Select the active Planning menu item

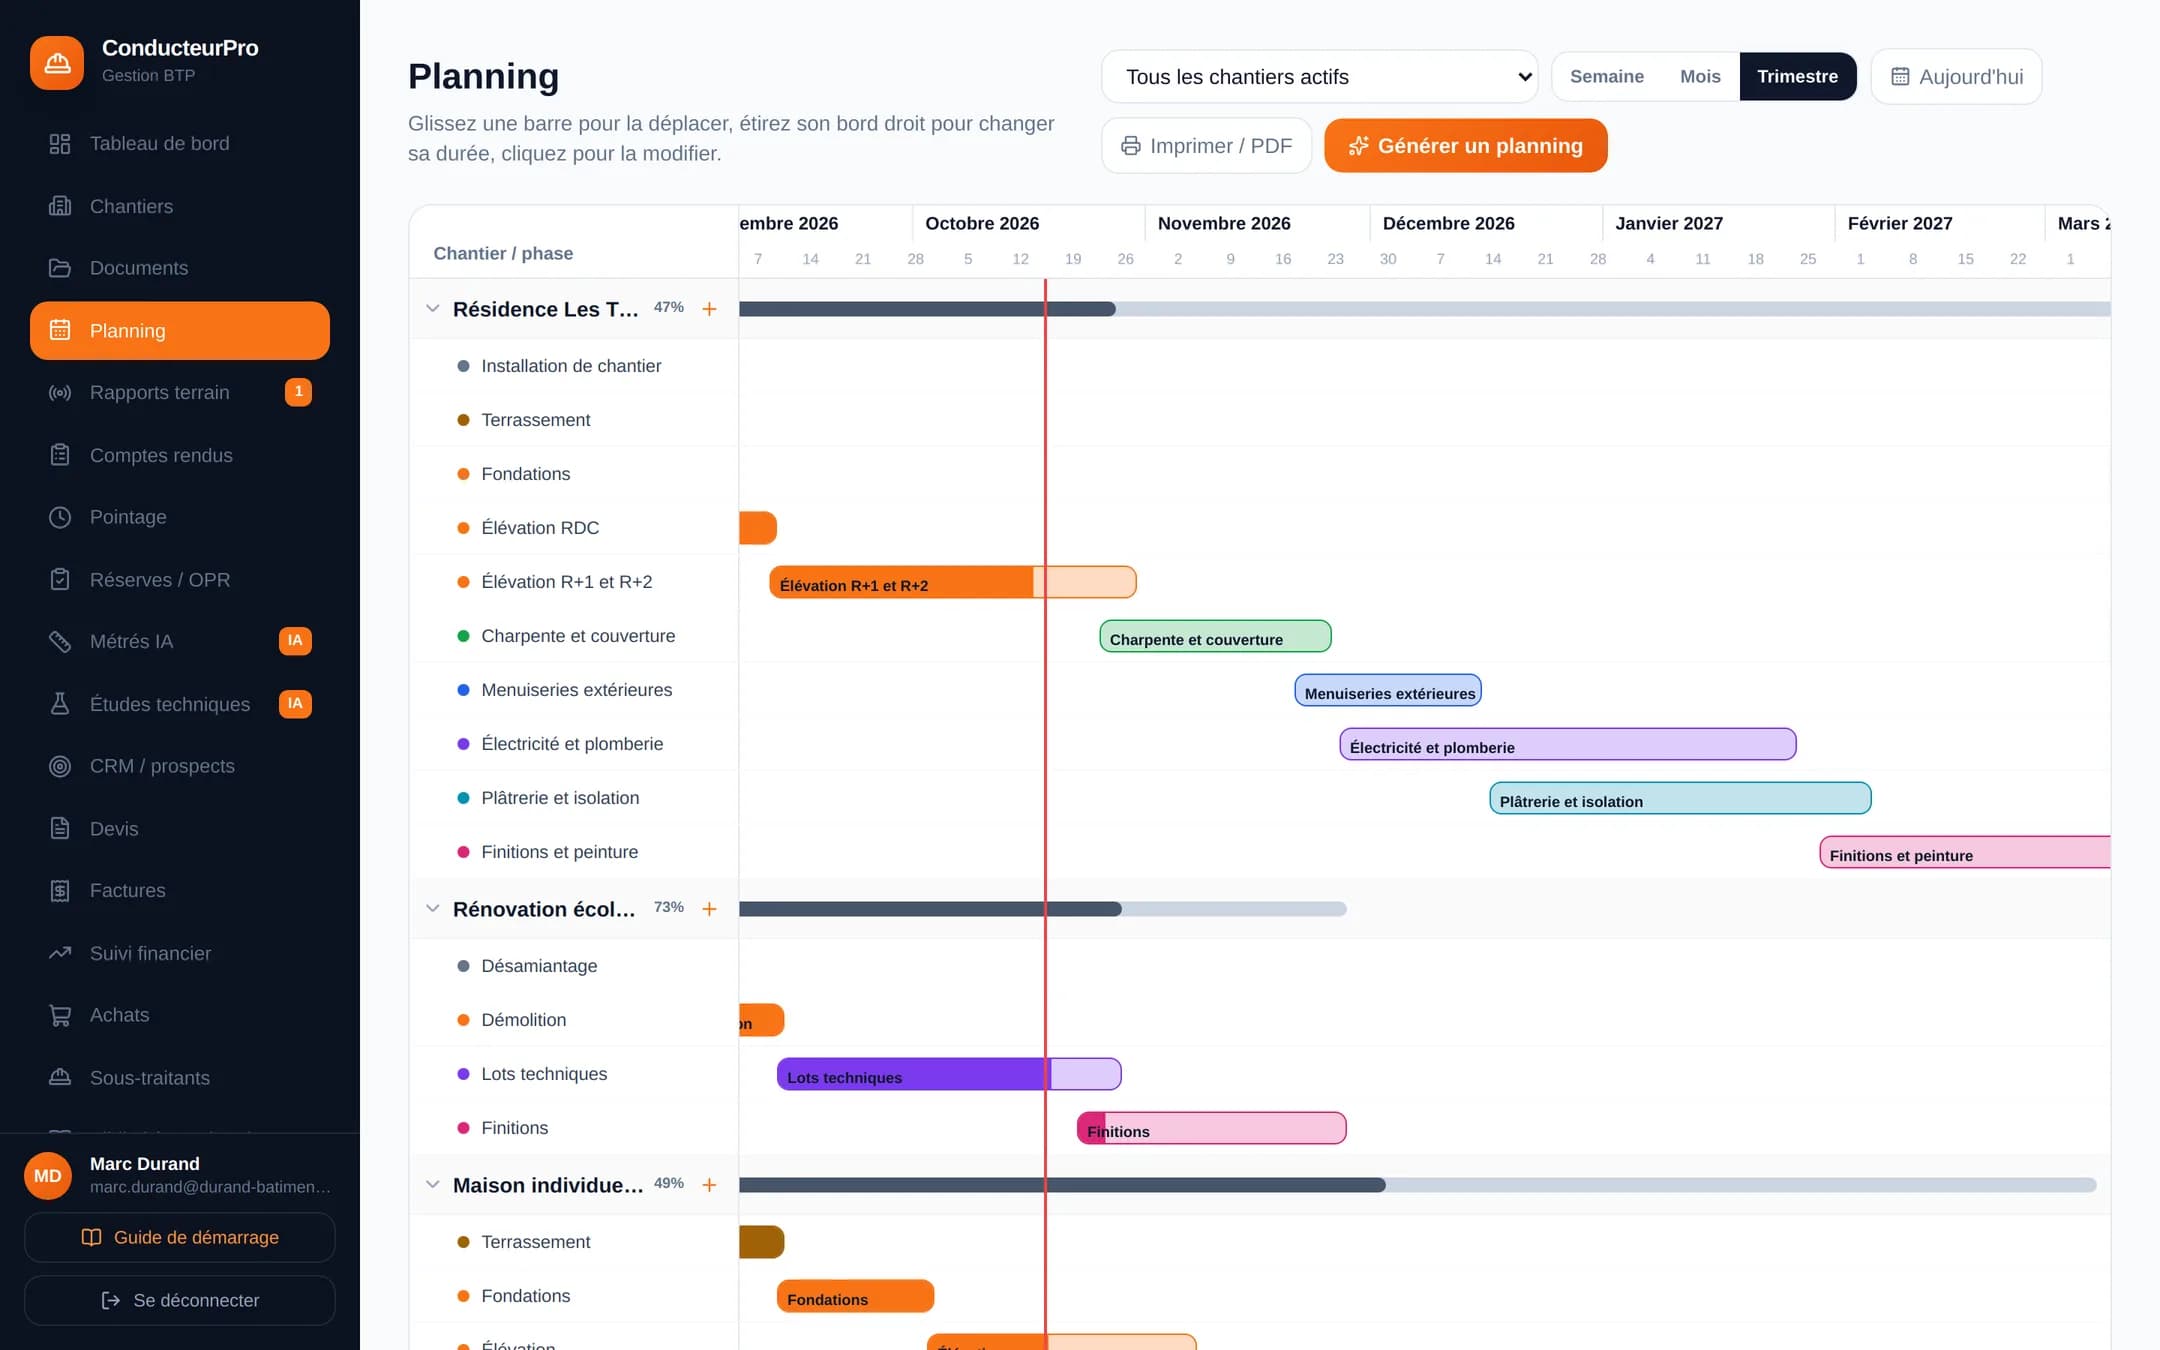[180, 331]
